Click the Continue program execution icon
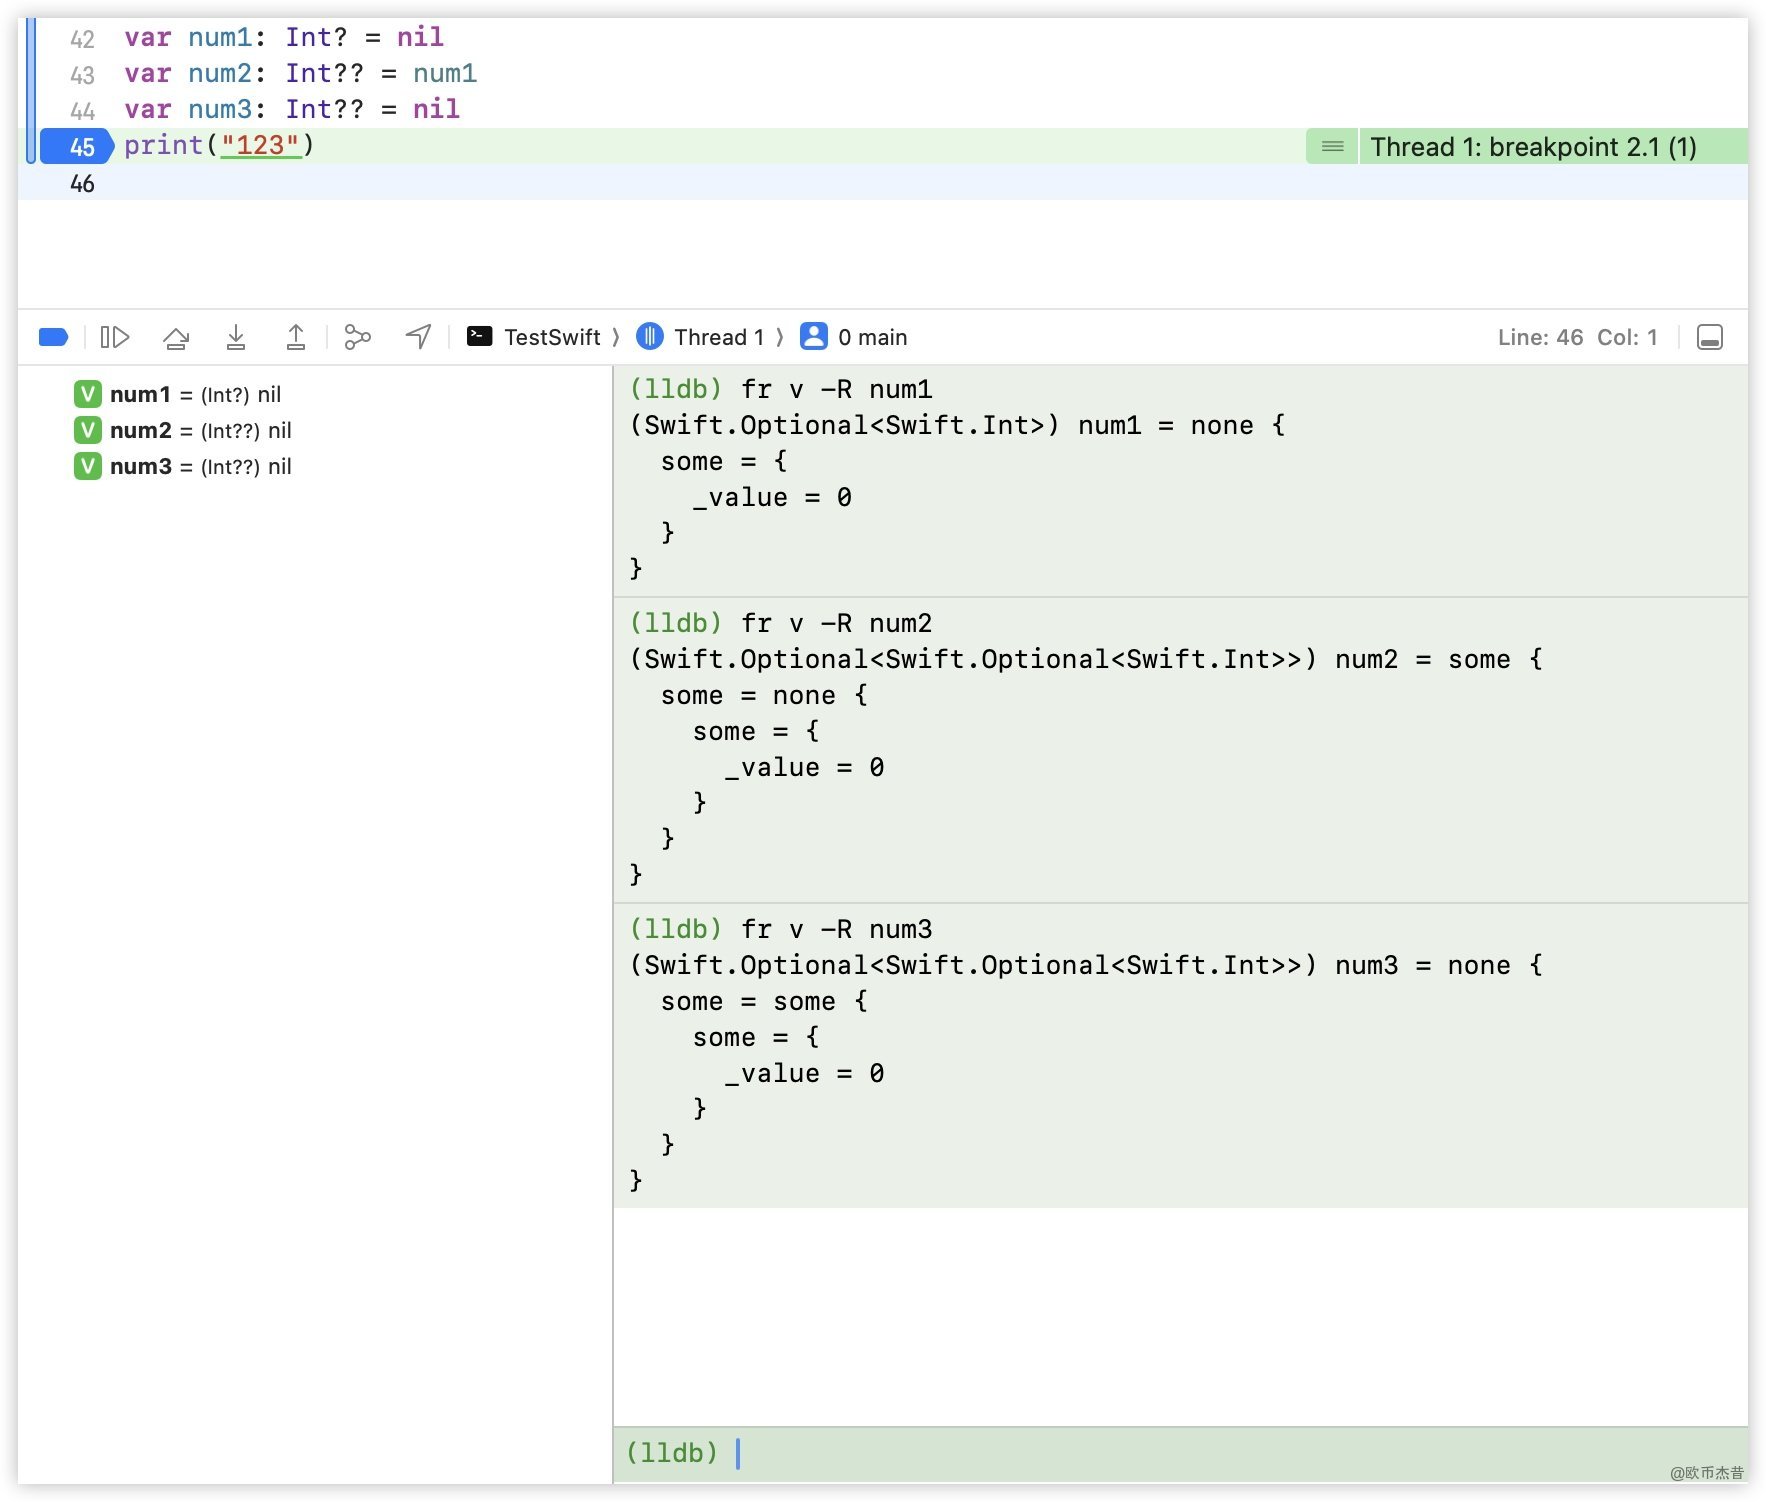Screen dimensions: 1766x1502 (x=115, y=337)
